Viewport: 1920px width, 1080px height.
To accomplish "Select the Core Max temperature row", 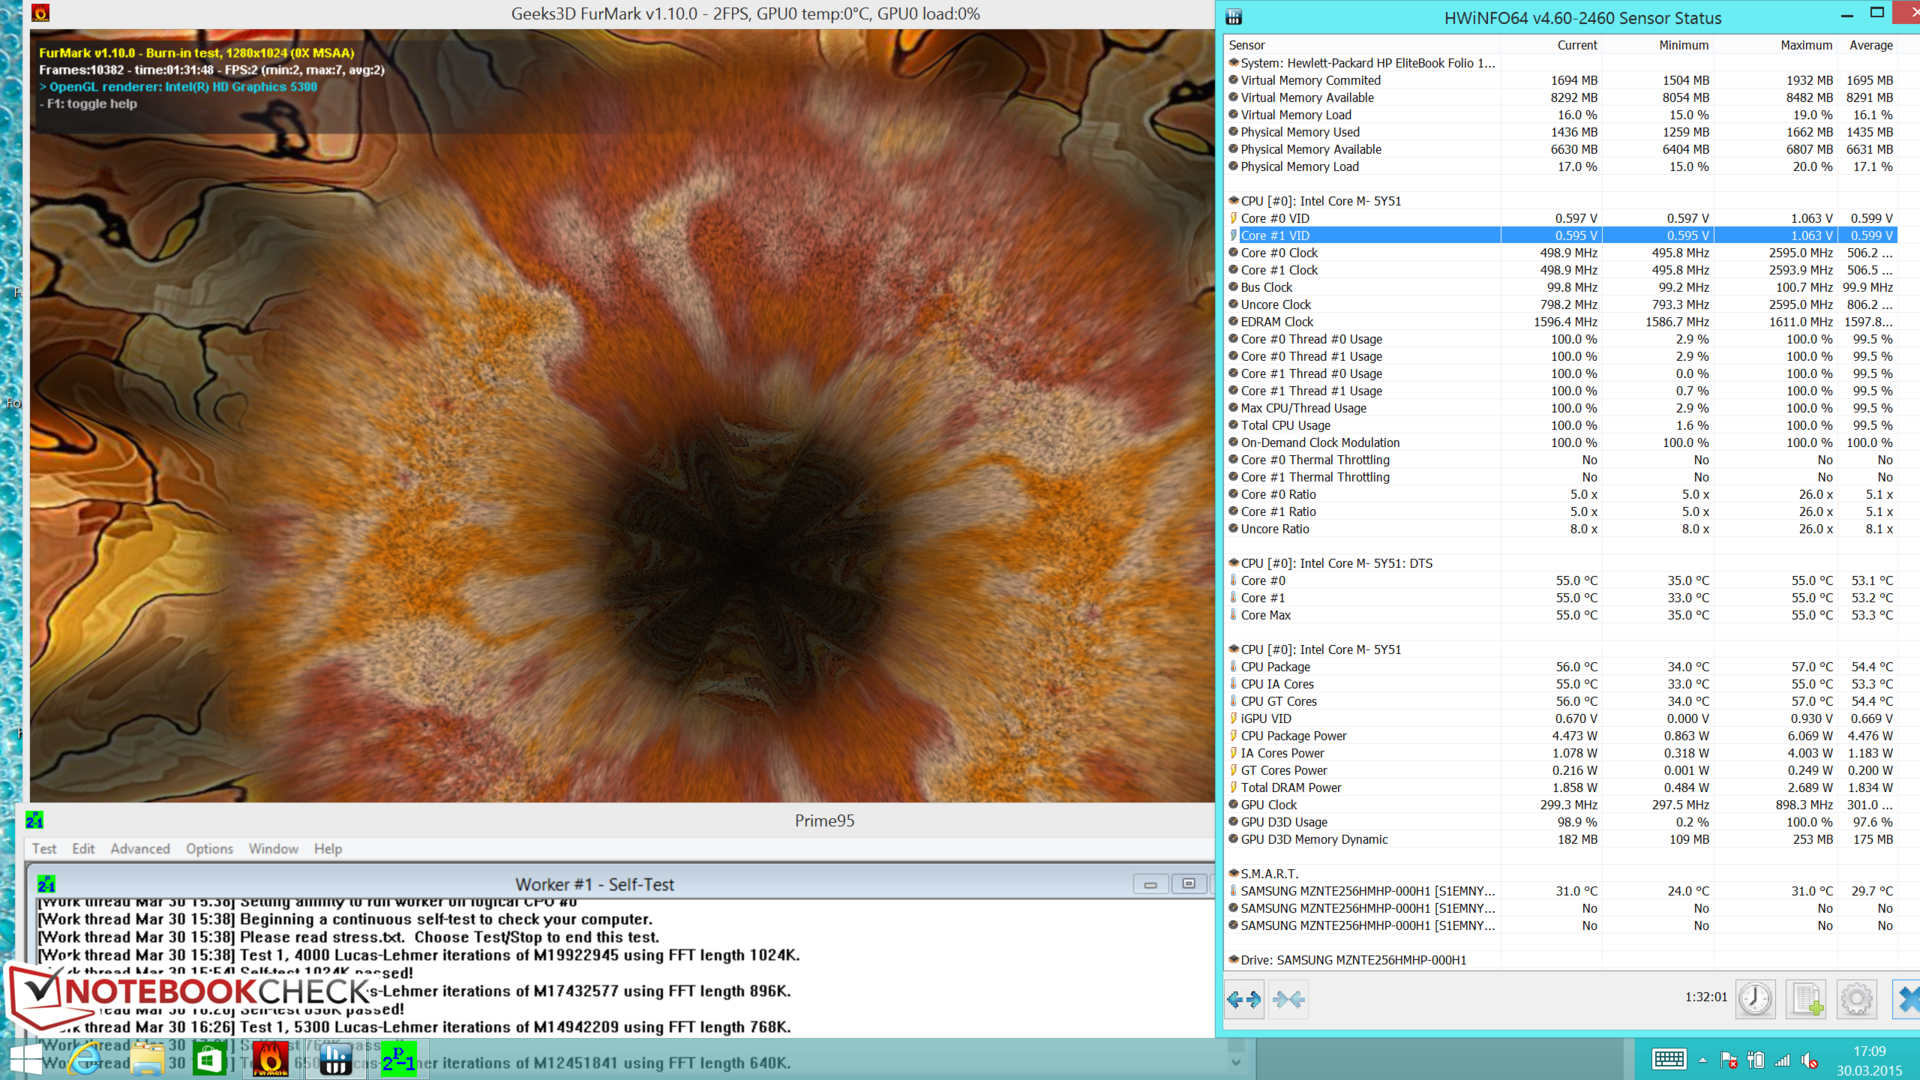I will point(1561,615).
